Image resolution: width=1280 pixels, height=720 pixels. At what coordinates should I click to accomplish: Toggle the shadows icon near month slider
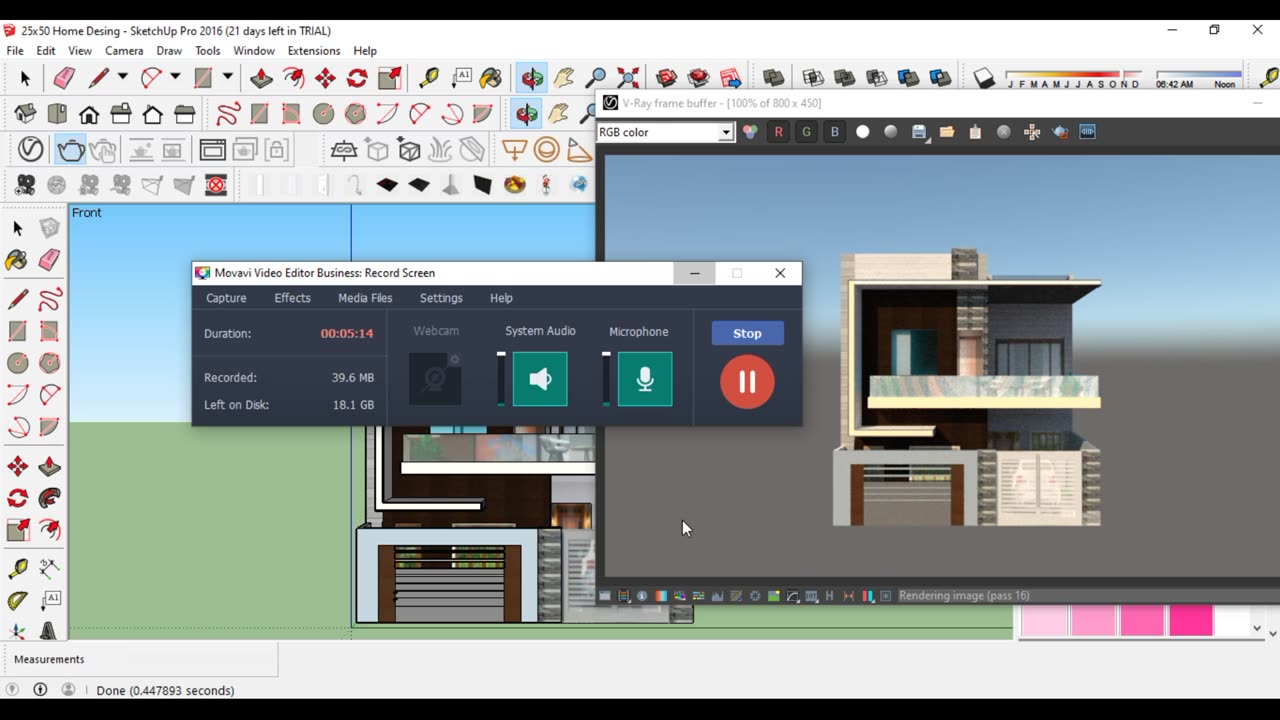[x=984, y=78]
